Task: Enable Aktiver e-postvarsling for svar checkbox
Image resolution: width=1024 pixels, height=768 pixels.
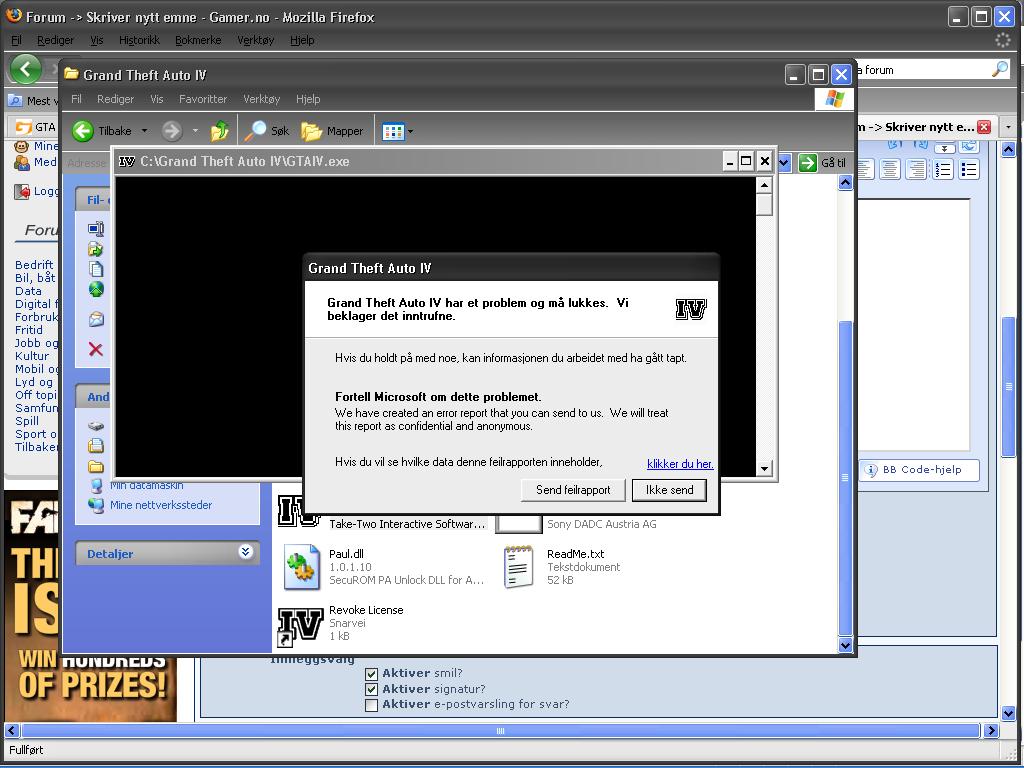Action: tap(372, 705)
